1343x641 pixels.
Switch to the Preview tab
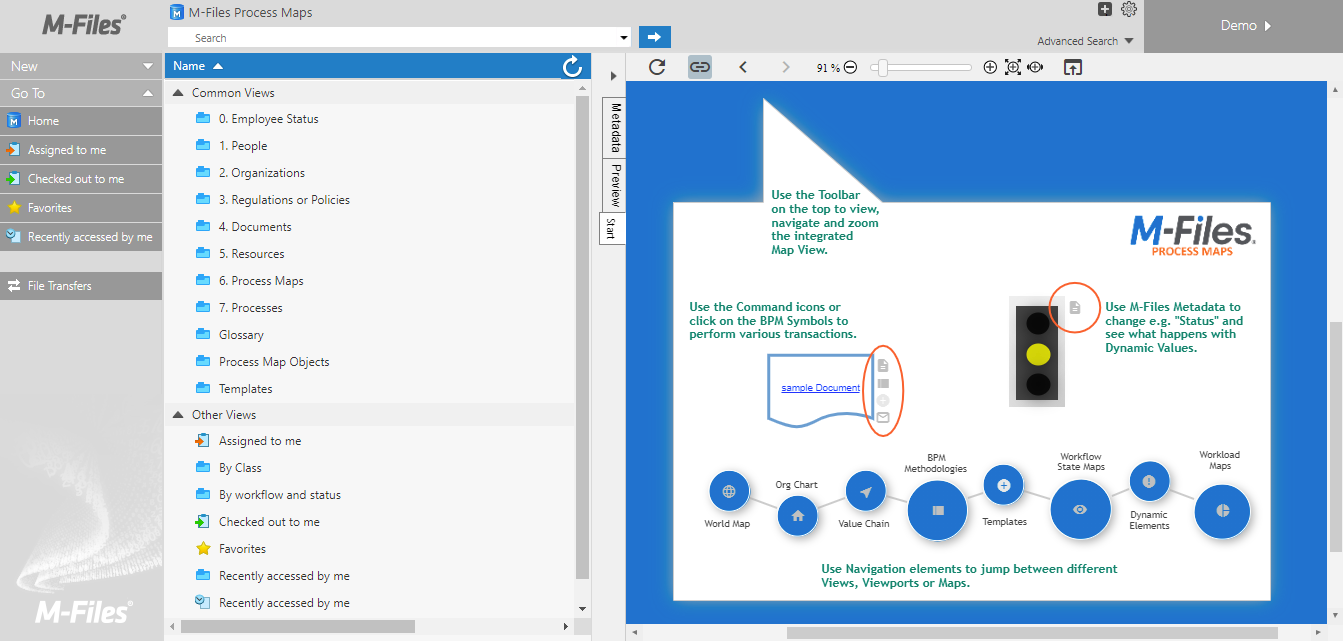point(615,185)
